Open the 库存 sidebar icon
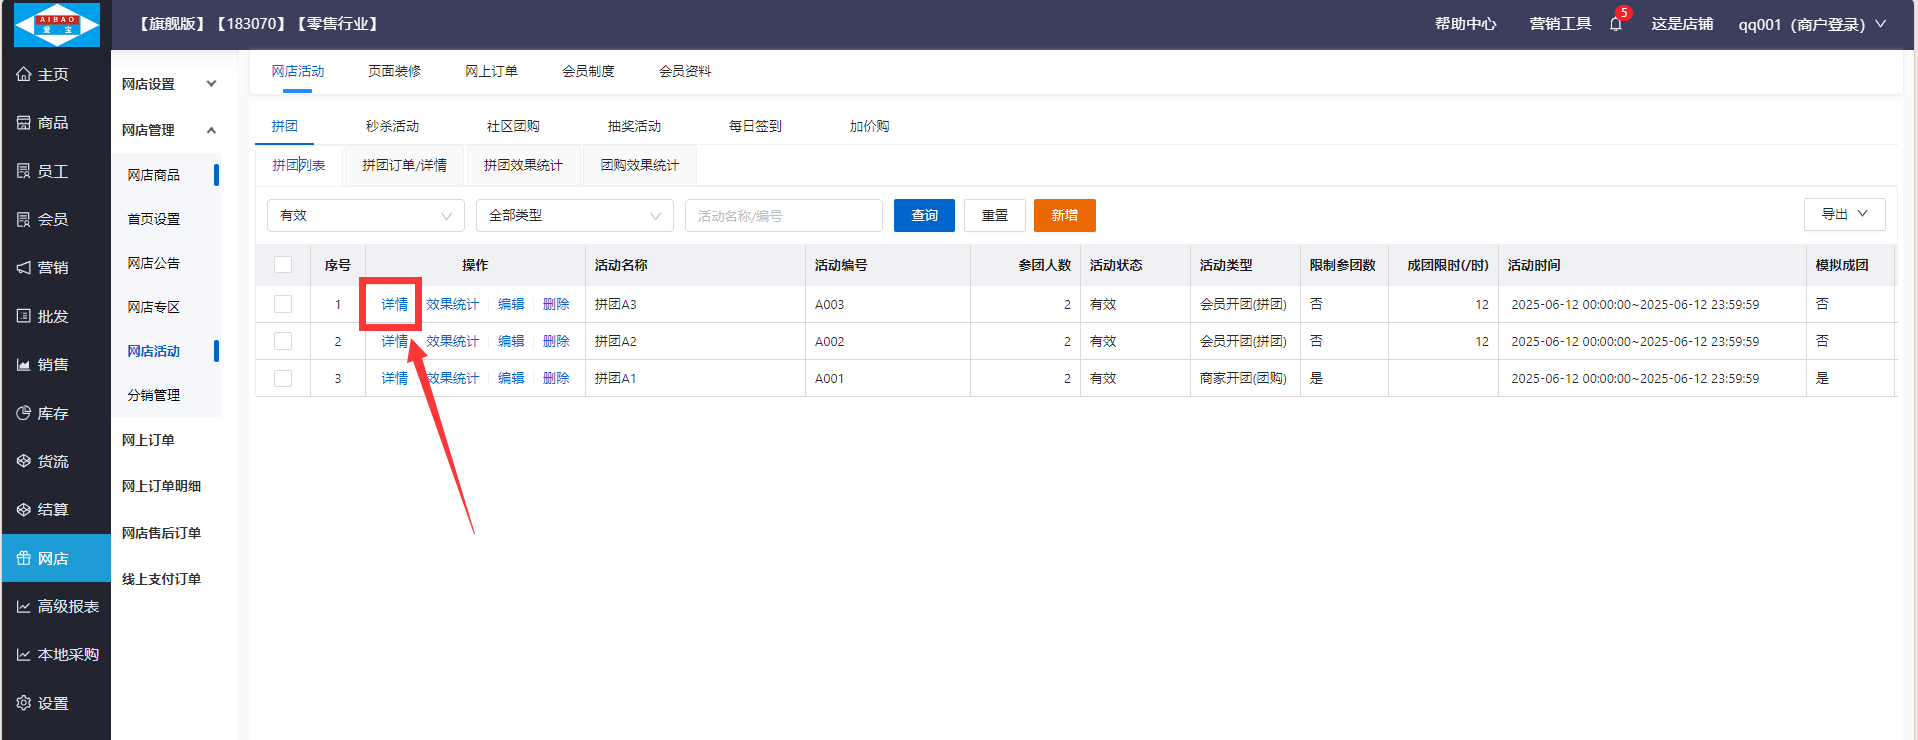Viewport: 1918px width, 740px height. [x=24, y=413]
